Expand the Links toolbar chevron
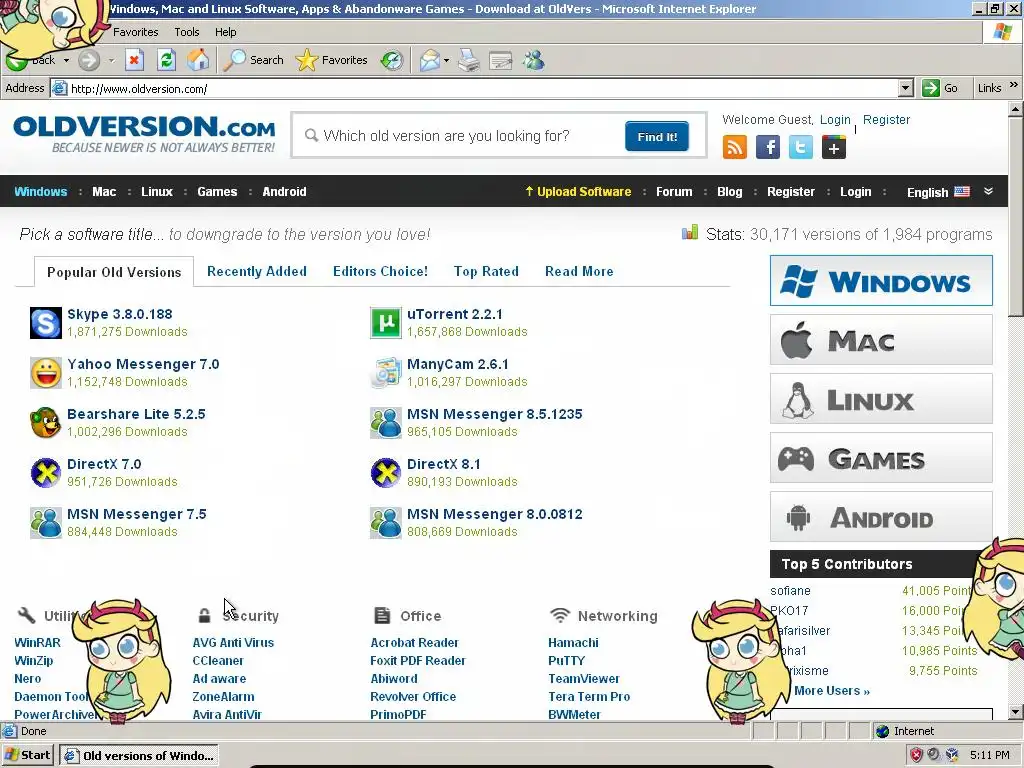The image size is (1024, 768). point(1014,85)
